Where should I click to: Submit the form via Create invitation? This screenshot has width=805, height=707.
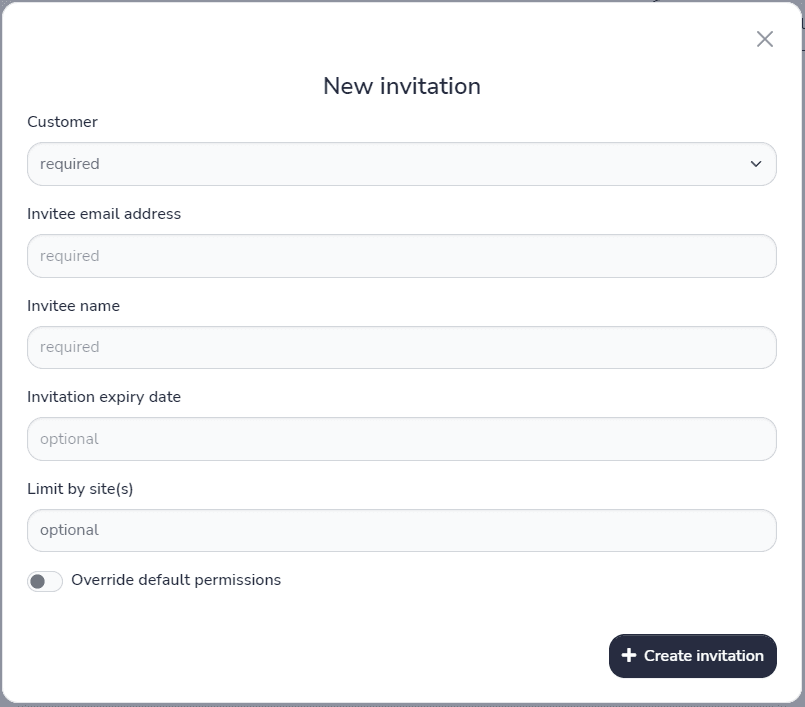(x=692, y=656)
